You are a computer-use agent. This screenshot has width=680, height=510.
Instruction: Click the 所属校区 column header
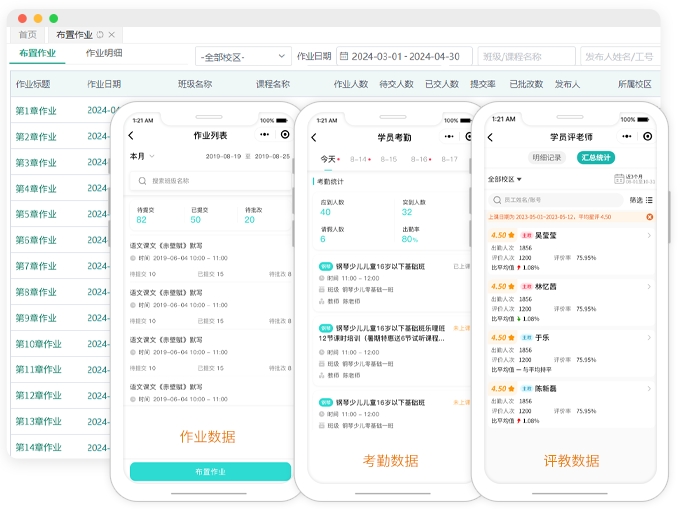[634, 84]
